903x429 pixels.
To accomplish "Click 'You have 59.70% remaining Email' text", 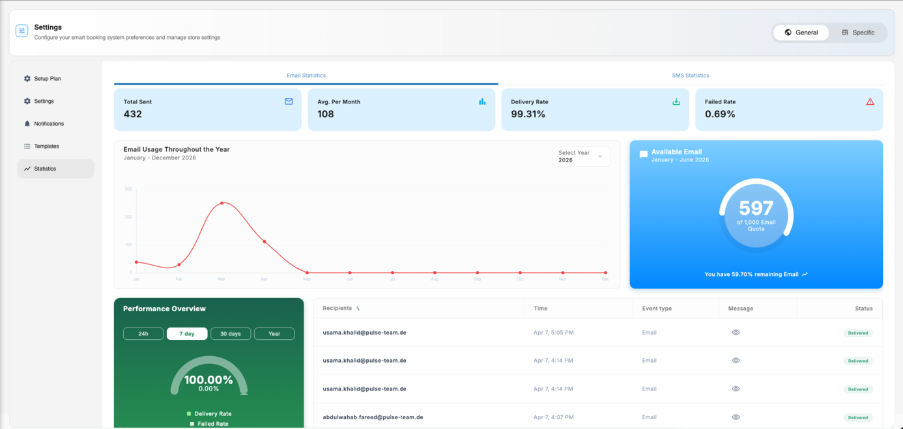I will [751, 275].
